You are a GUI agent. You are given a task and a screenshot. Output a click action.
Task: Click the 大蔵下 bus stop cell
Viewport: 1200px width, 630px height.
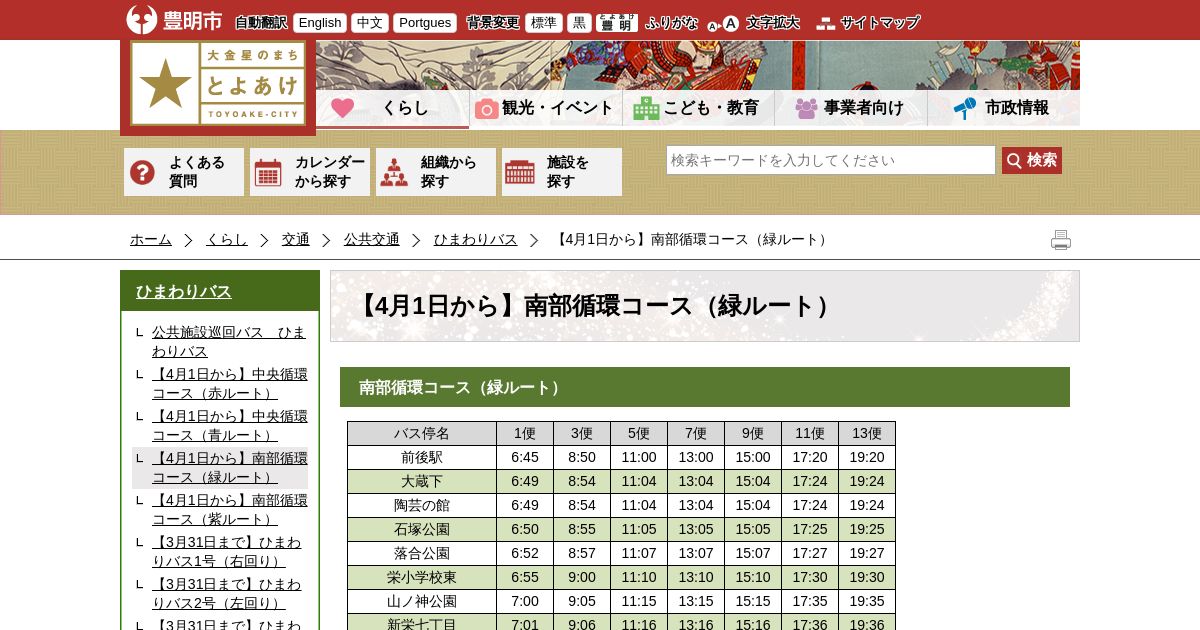coord(422,481)
